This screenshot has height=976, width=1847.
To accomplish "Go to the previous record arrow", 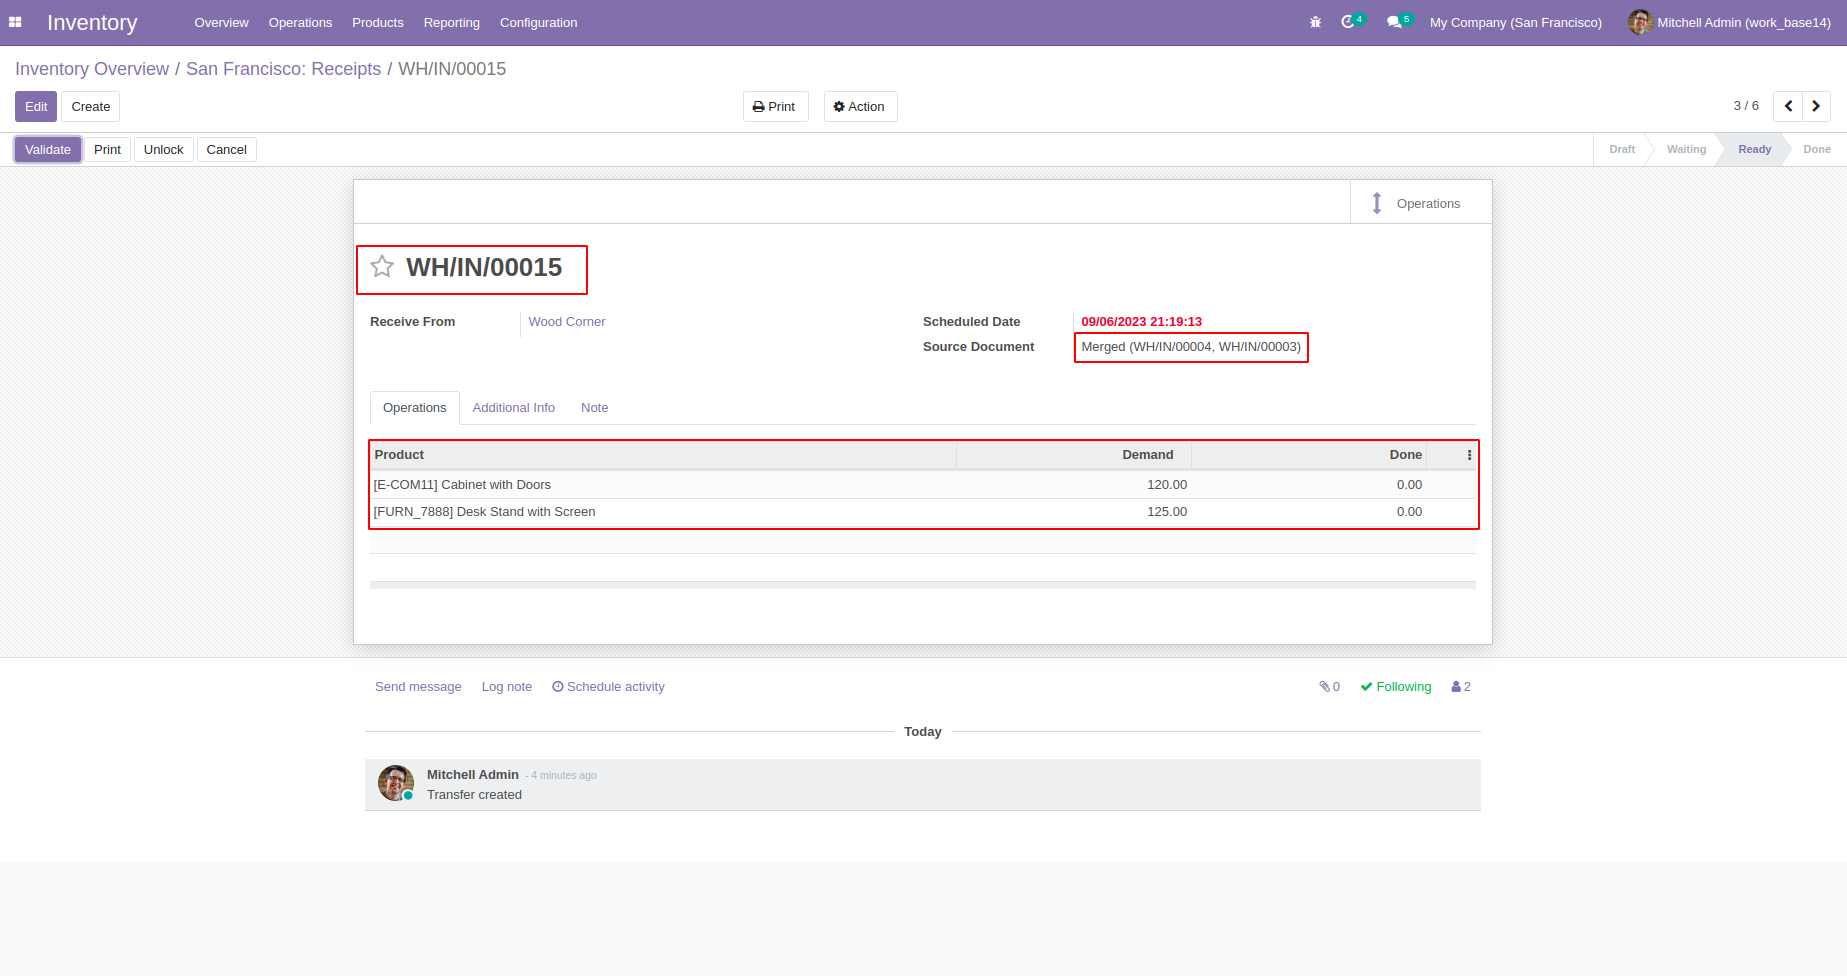I will [x=1788, y=106].
